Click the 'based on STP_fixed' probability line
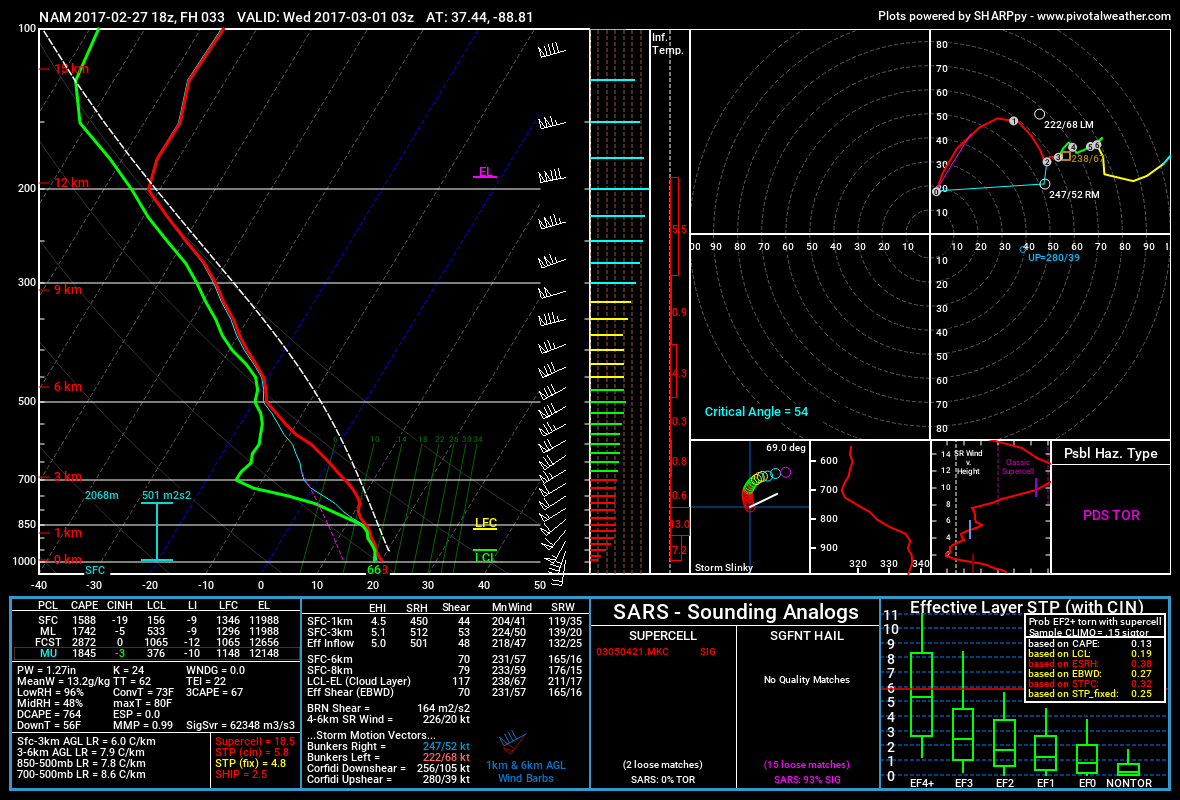1180x800 pixels. 1090,693
